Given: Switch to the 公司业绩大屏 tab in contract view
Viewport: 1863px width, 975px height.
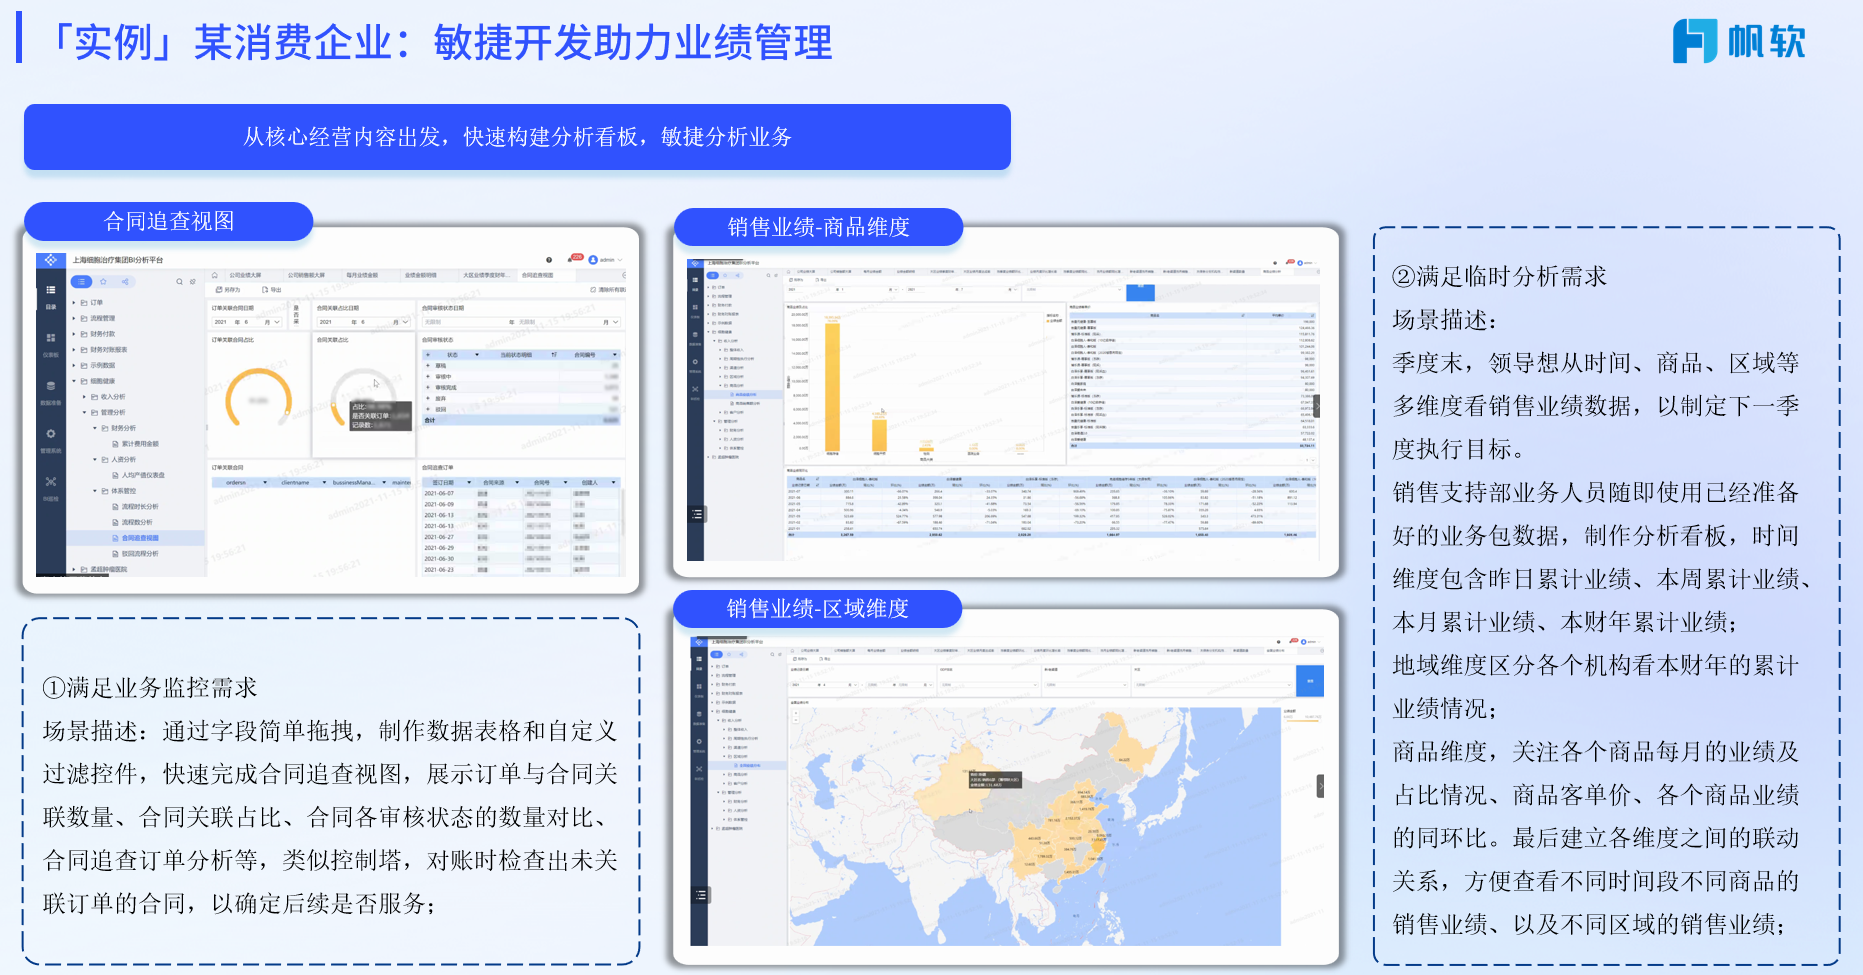Looking at the screenshot, I should pos(245,275).
